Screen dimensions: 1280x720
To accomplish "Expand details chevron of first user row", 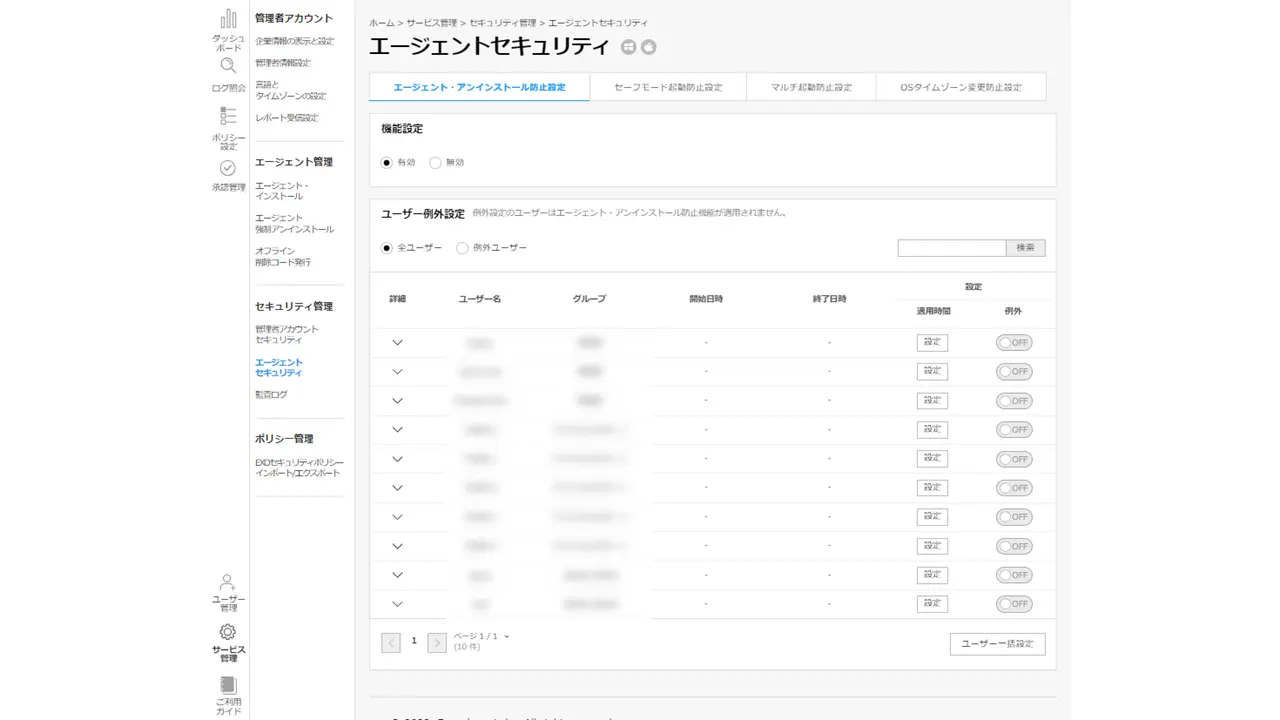I will (x=397, y=343).
